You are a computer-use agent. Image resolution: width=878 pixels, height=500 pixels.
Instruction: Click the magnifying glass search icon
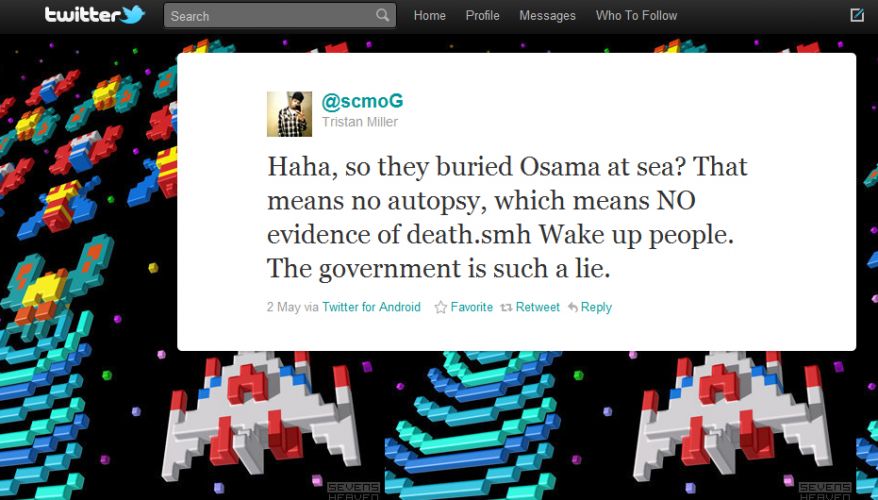pyautogui.click(x=382, y=15)
